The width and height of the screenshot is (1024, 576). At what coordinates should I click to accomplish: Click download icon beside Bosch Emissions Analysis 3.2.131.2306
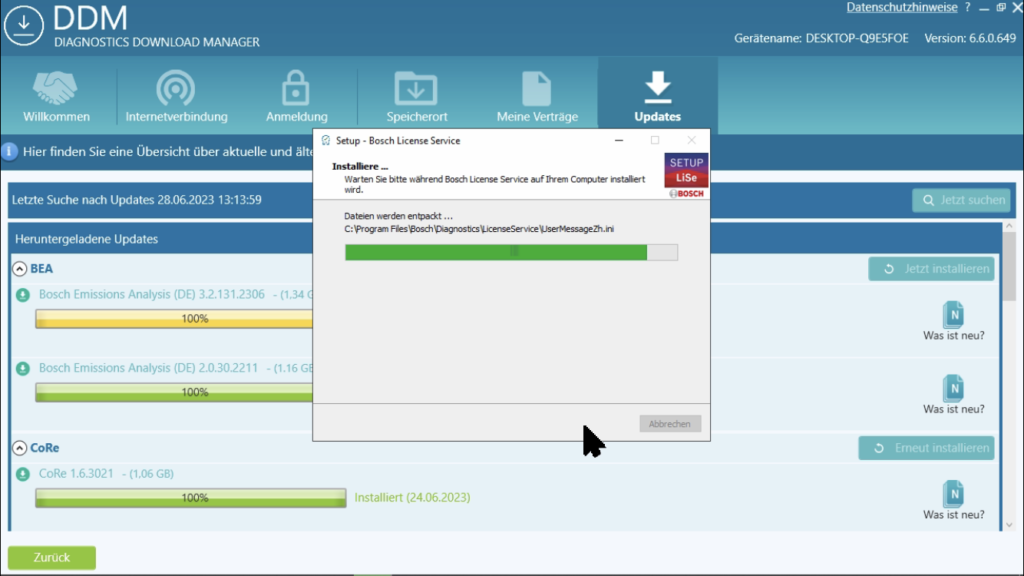[x=23, y=295]
